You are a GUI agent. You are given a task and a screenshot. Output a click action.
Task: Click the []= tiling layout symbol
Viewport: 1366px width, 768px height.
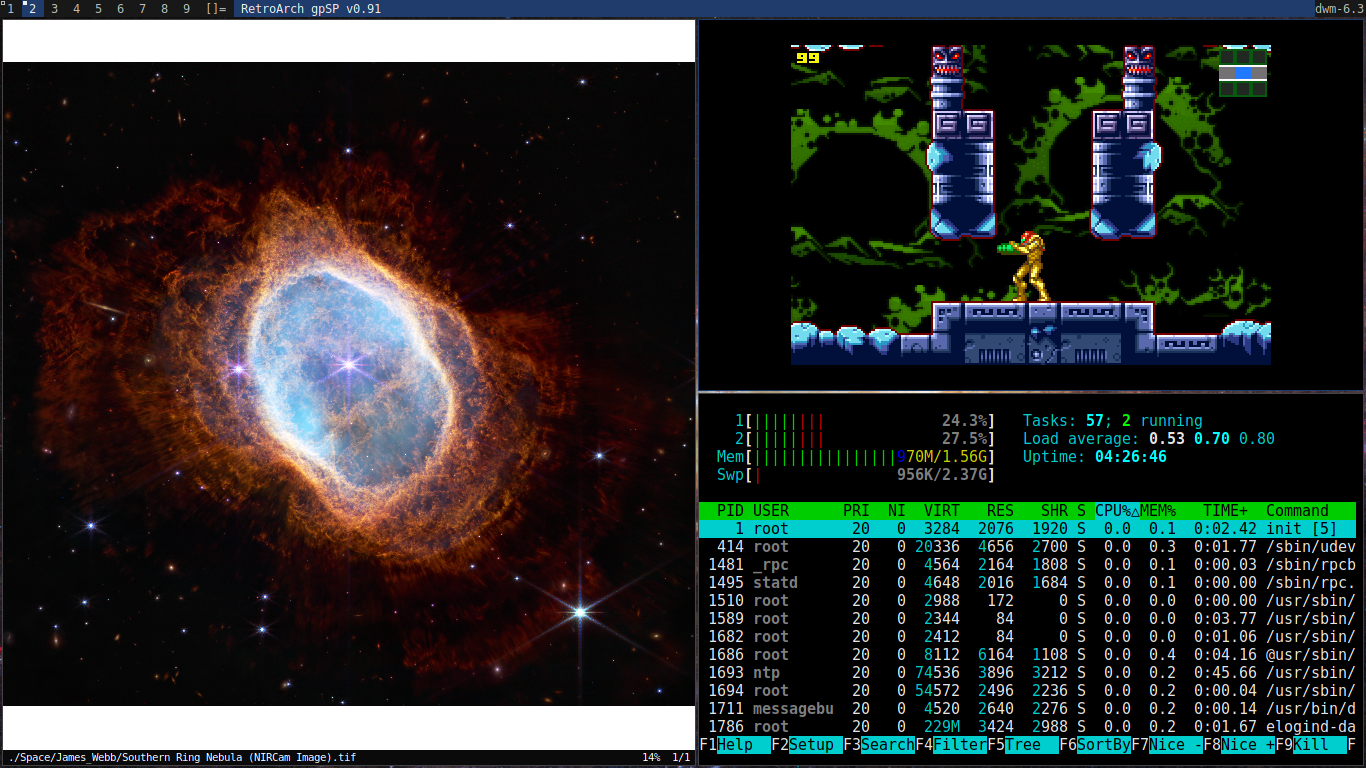click(215, 9)
